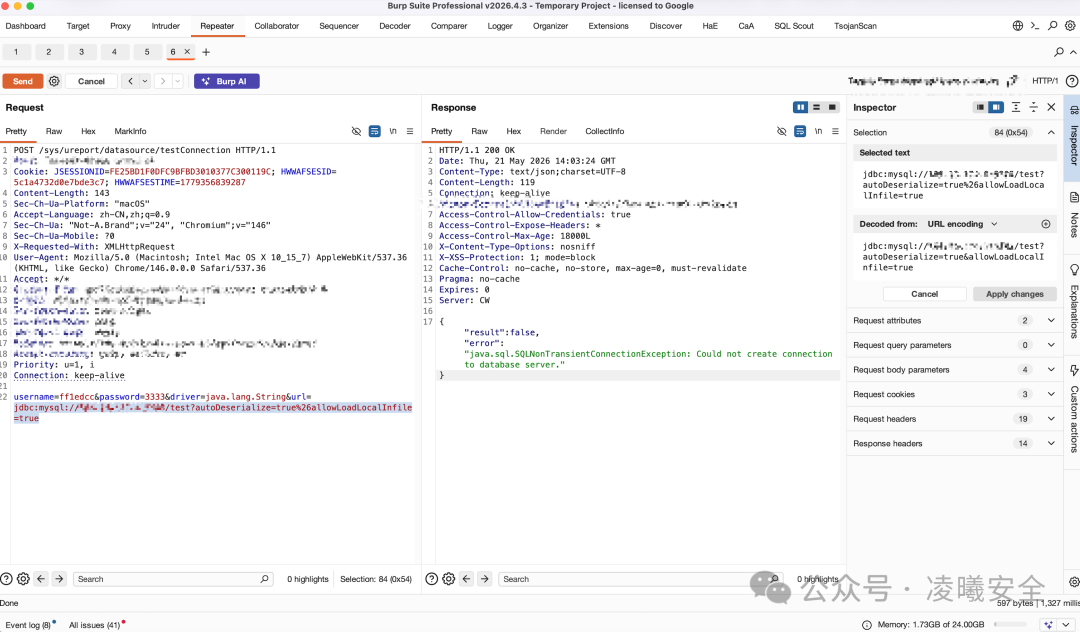The image size is (1080, 632).
Task: Apply changes in Inspector
Action: [x=1015, y=294]
